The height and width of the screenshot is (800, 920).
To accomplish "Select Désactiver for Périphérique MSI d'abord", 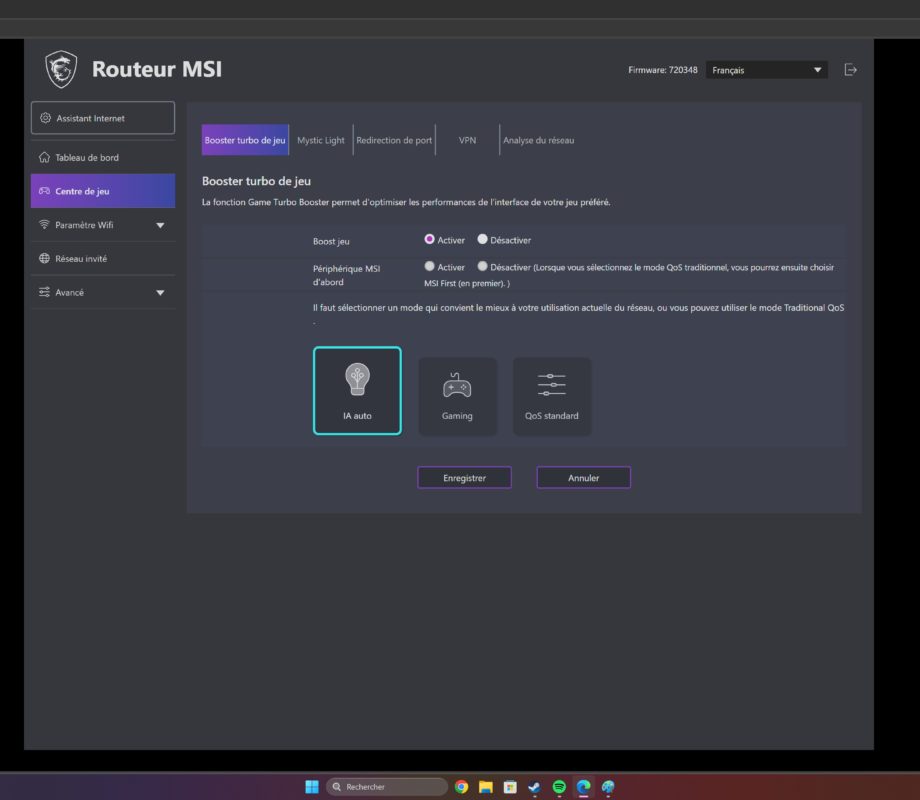I will pos(482,266).
